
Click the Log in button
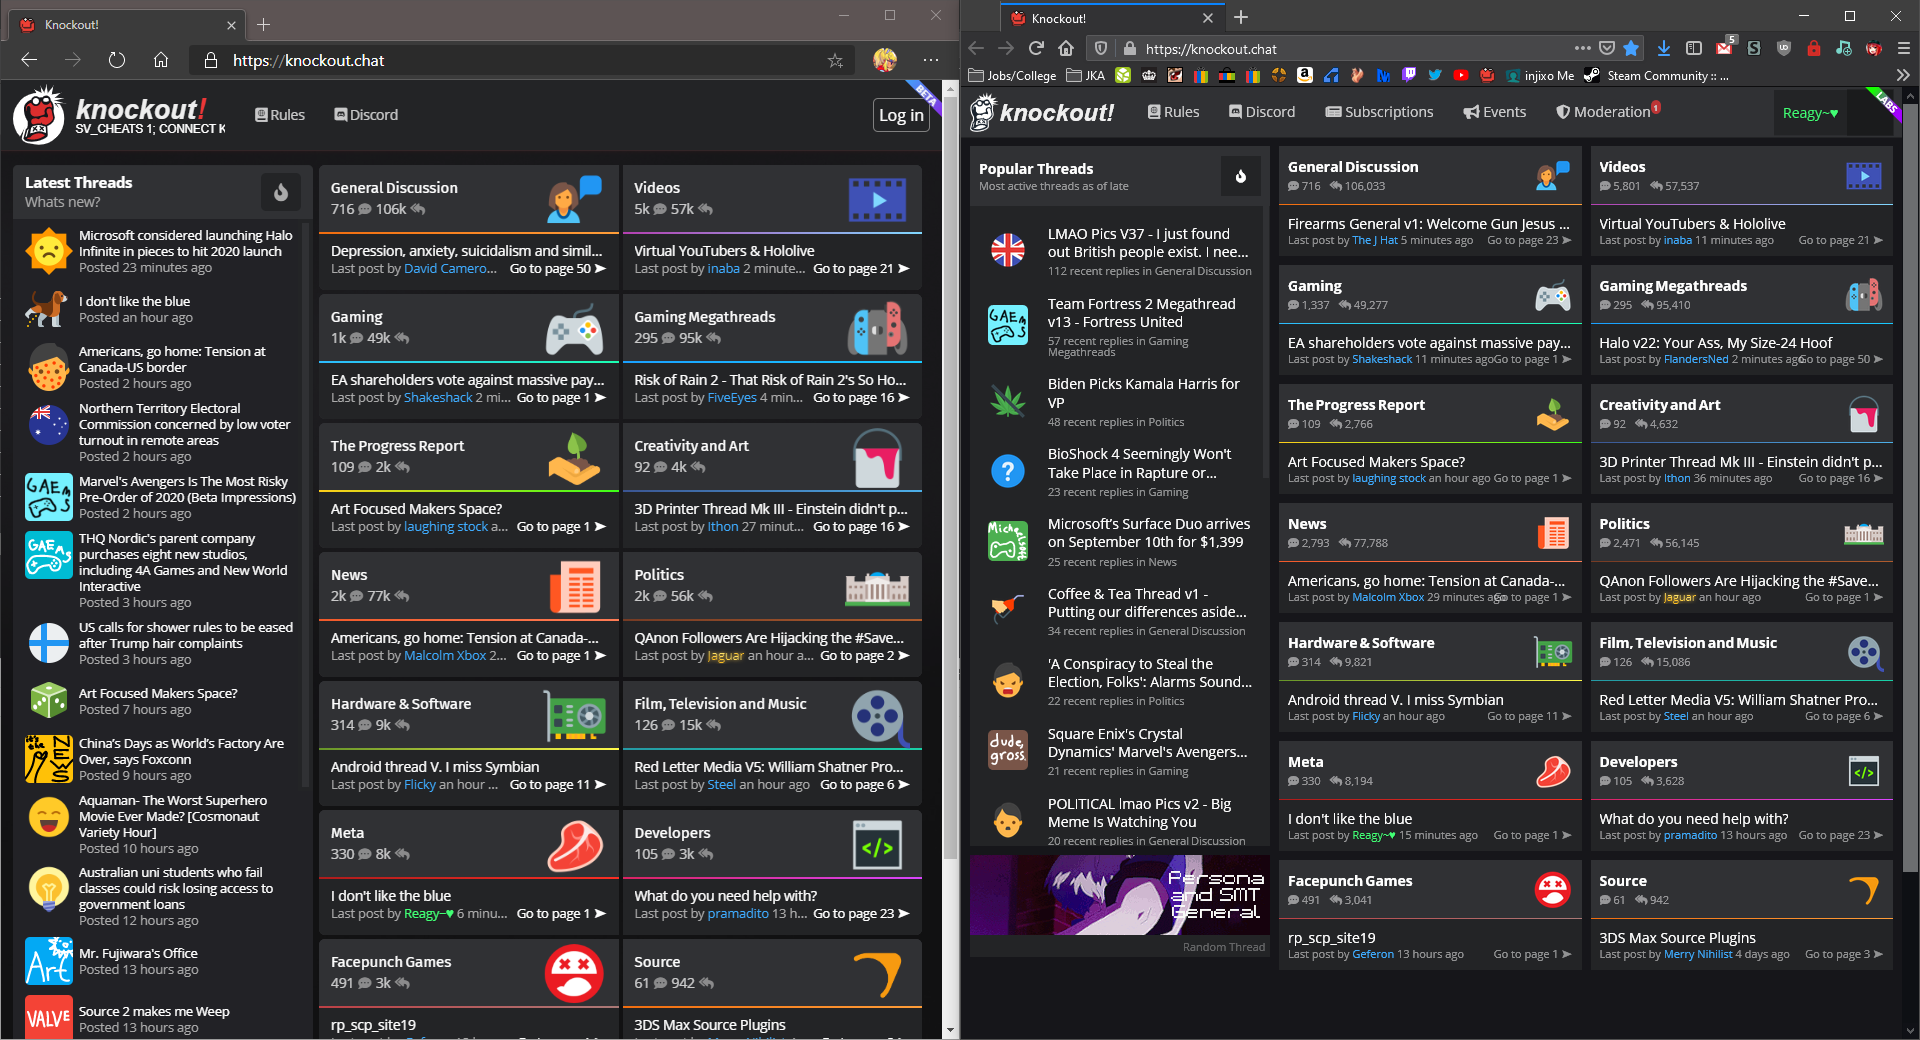point(901,116)
